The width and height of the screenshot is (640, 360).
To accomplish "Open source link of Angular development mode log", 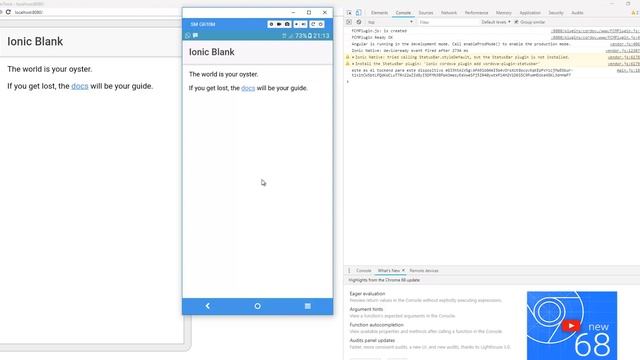I will [x=625, y=44].
